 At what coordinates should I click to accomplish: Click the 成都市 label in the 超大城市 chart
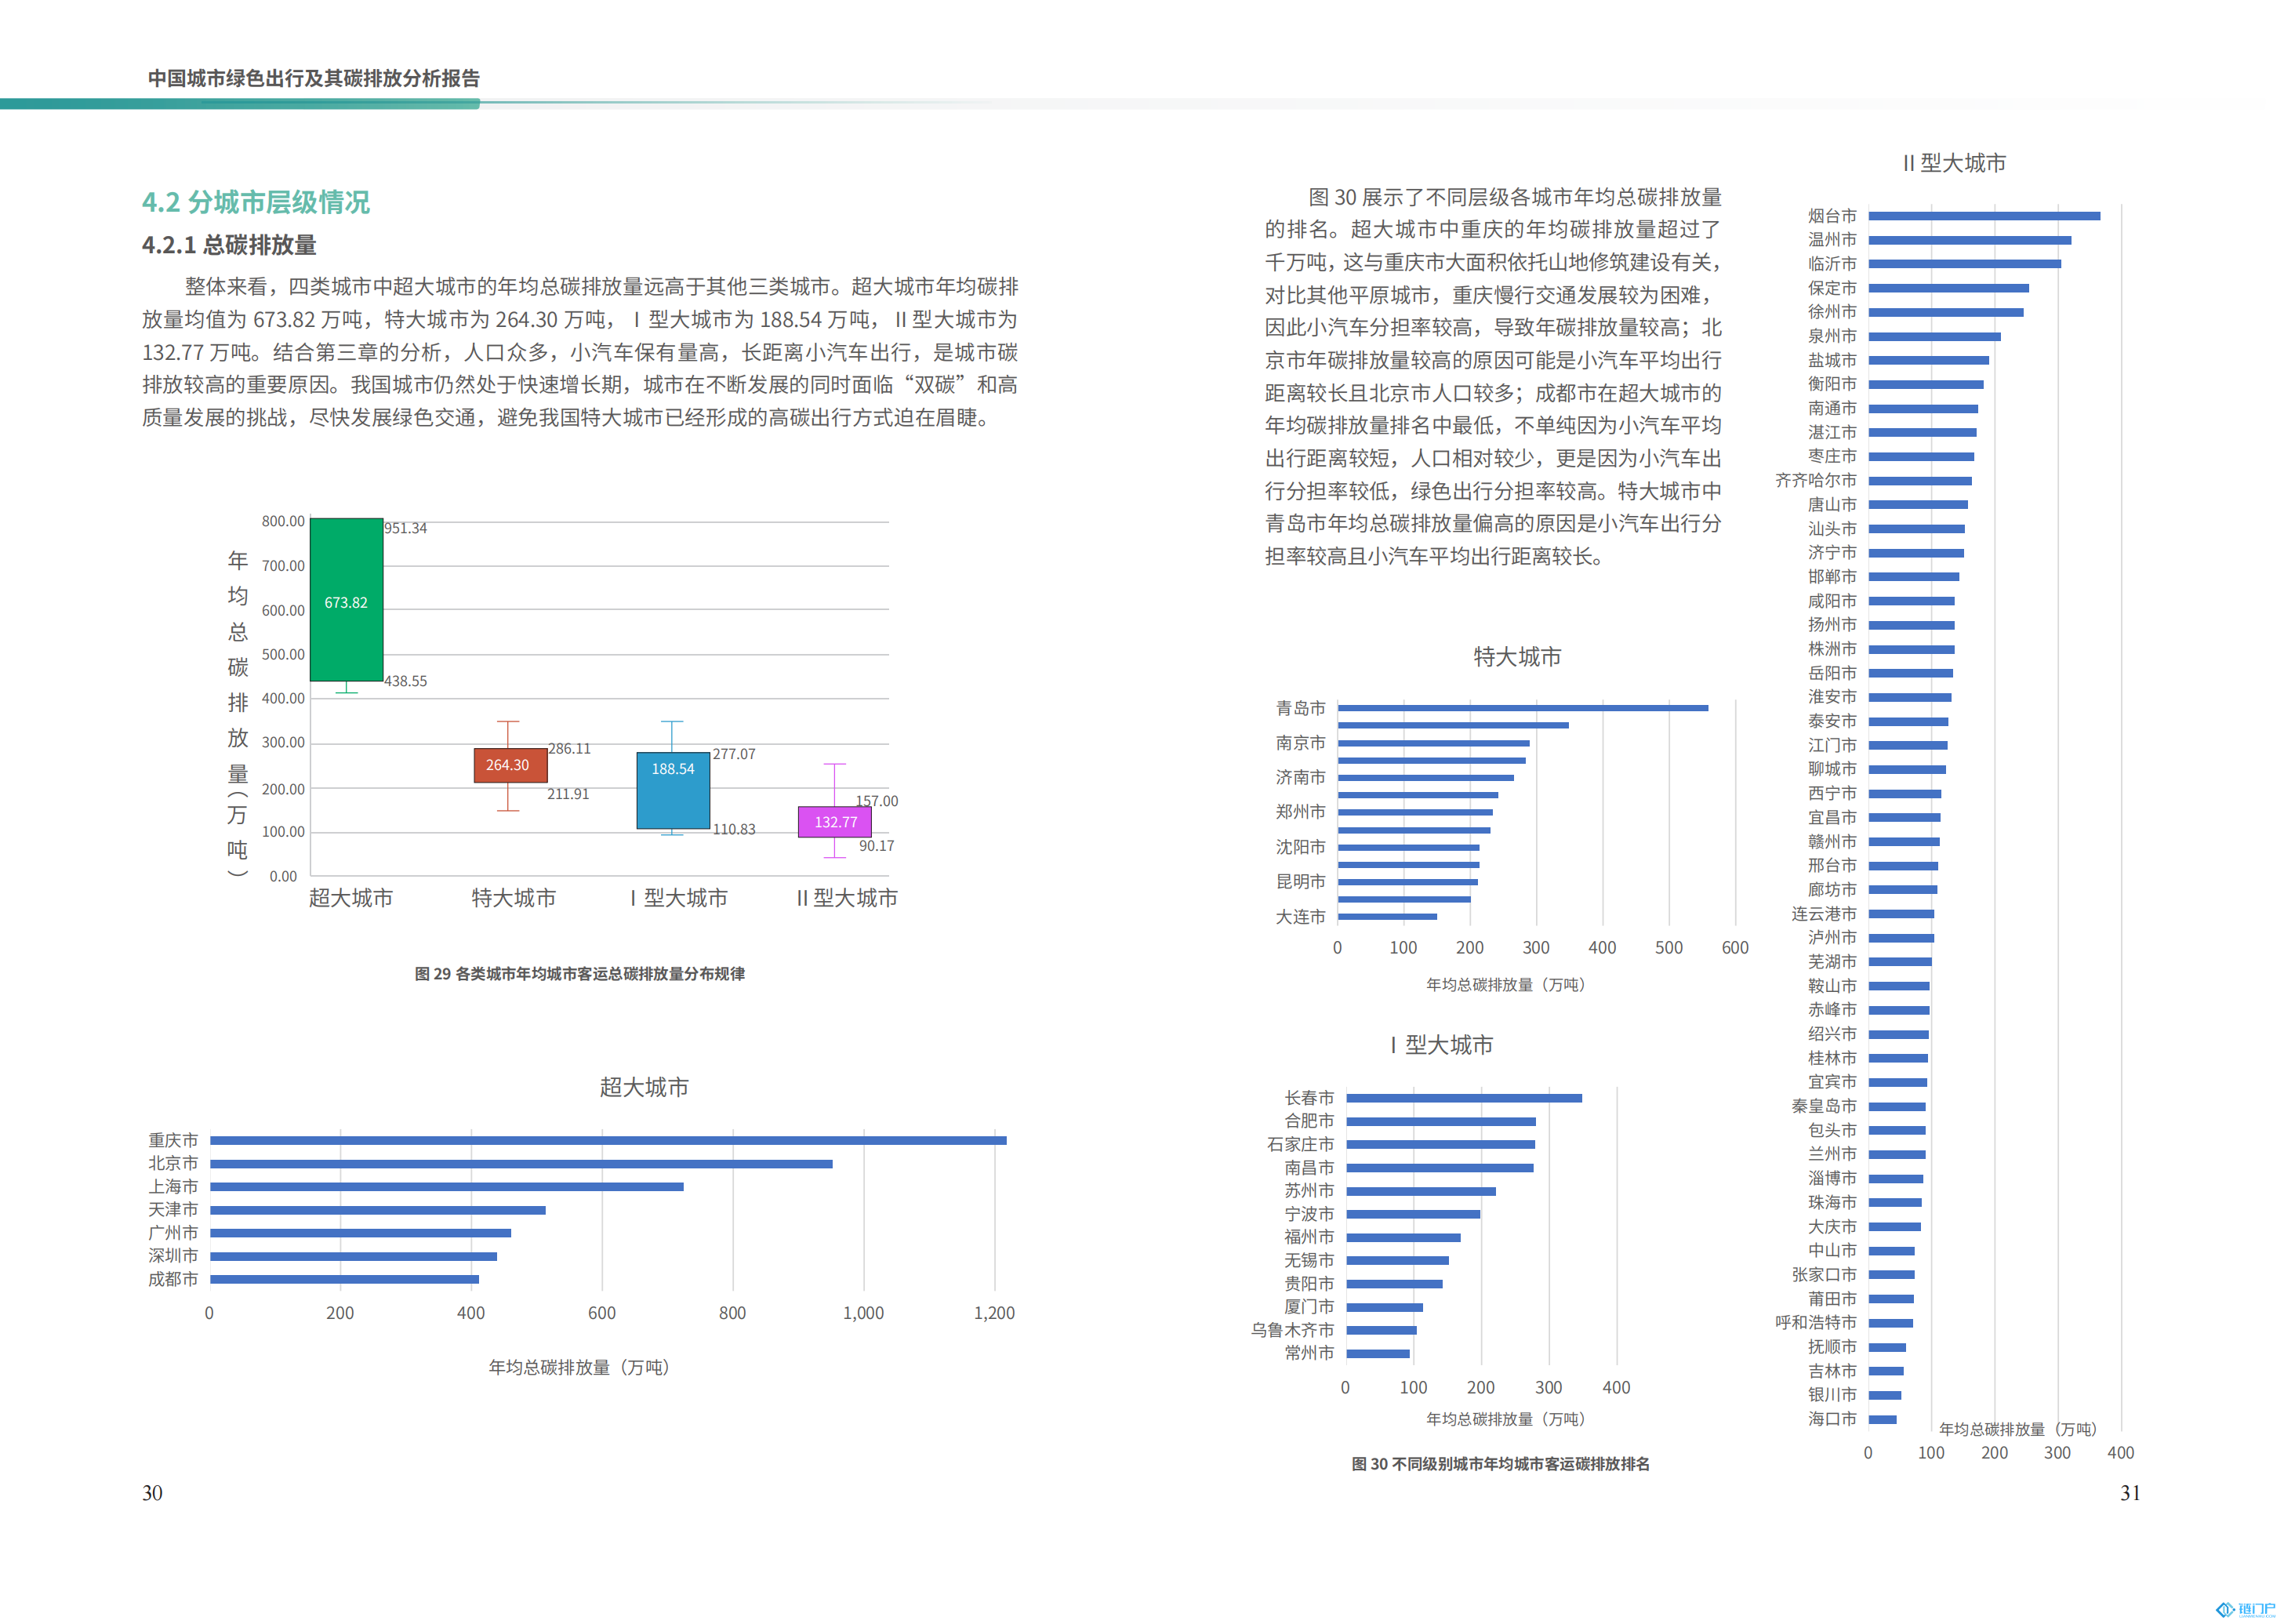173,1279
